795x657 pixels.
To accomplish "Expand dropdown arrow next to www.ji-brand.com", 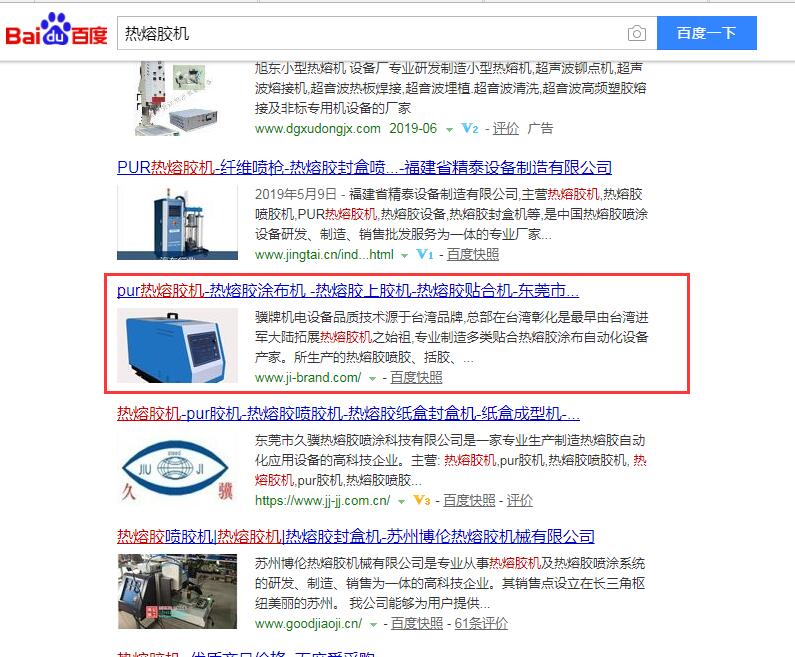I will (373, 379).
